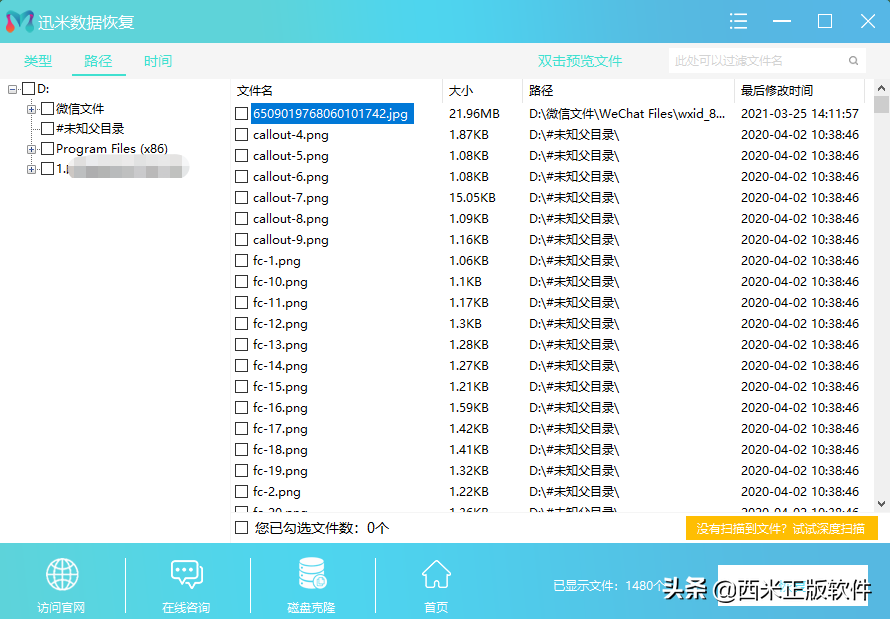Expand the 微信文件 folder node
This screenshot has width=890, height=619.
32,109
